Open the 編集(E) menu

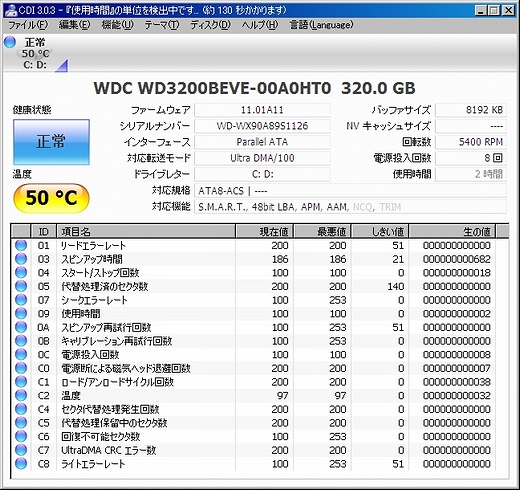point(74,25)
